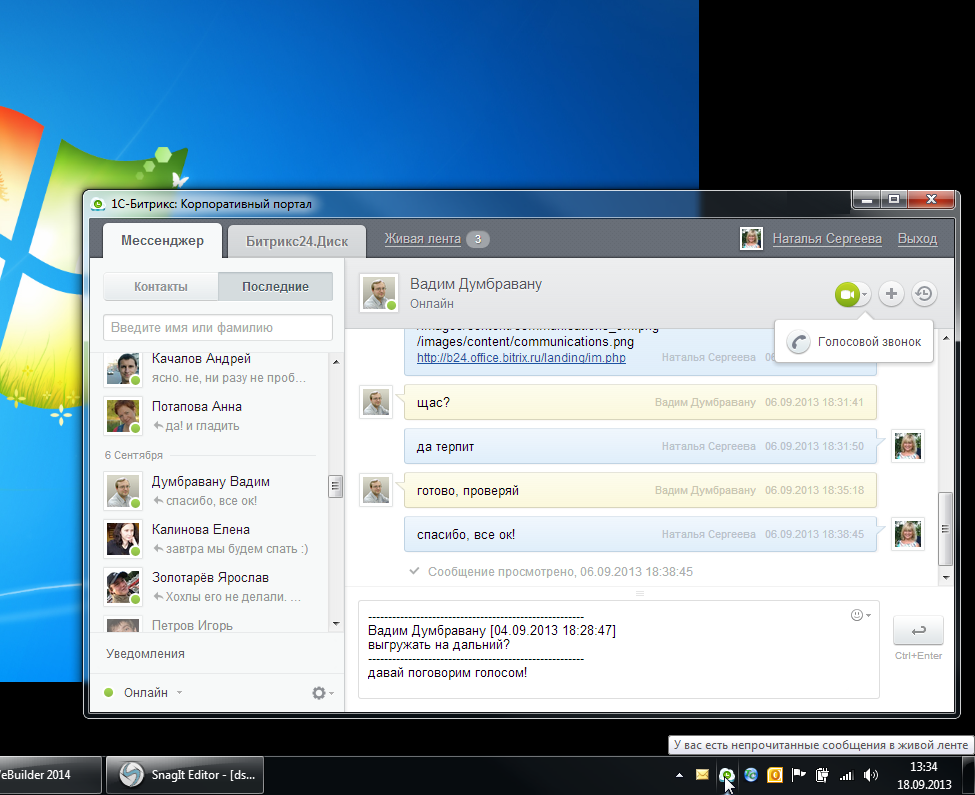Viewport: 975px width, 795px height.
Task: Open the Битрикс24.Диск tab
Action: [297, 241]
